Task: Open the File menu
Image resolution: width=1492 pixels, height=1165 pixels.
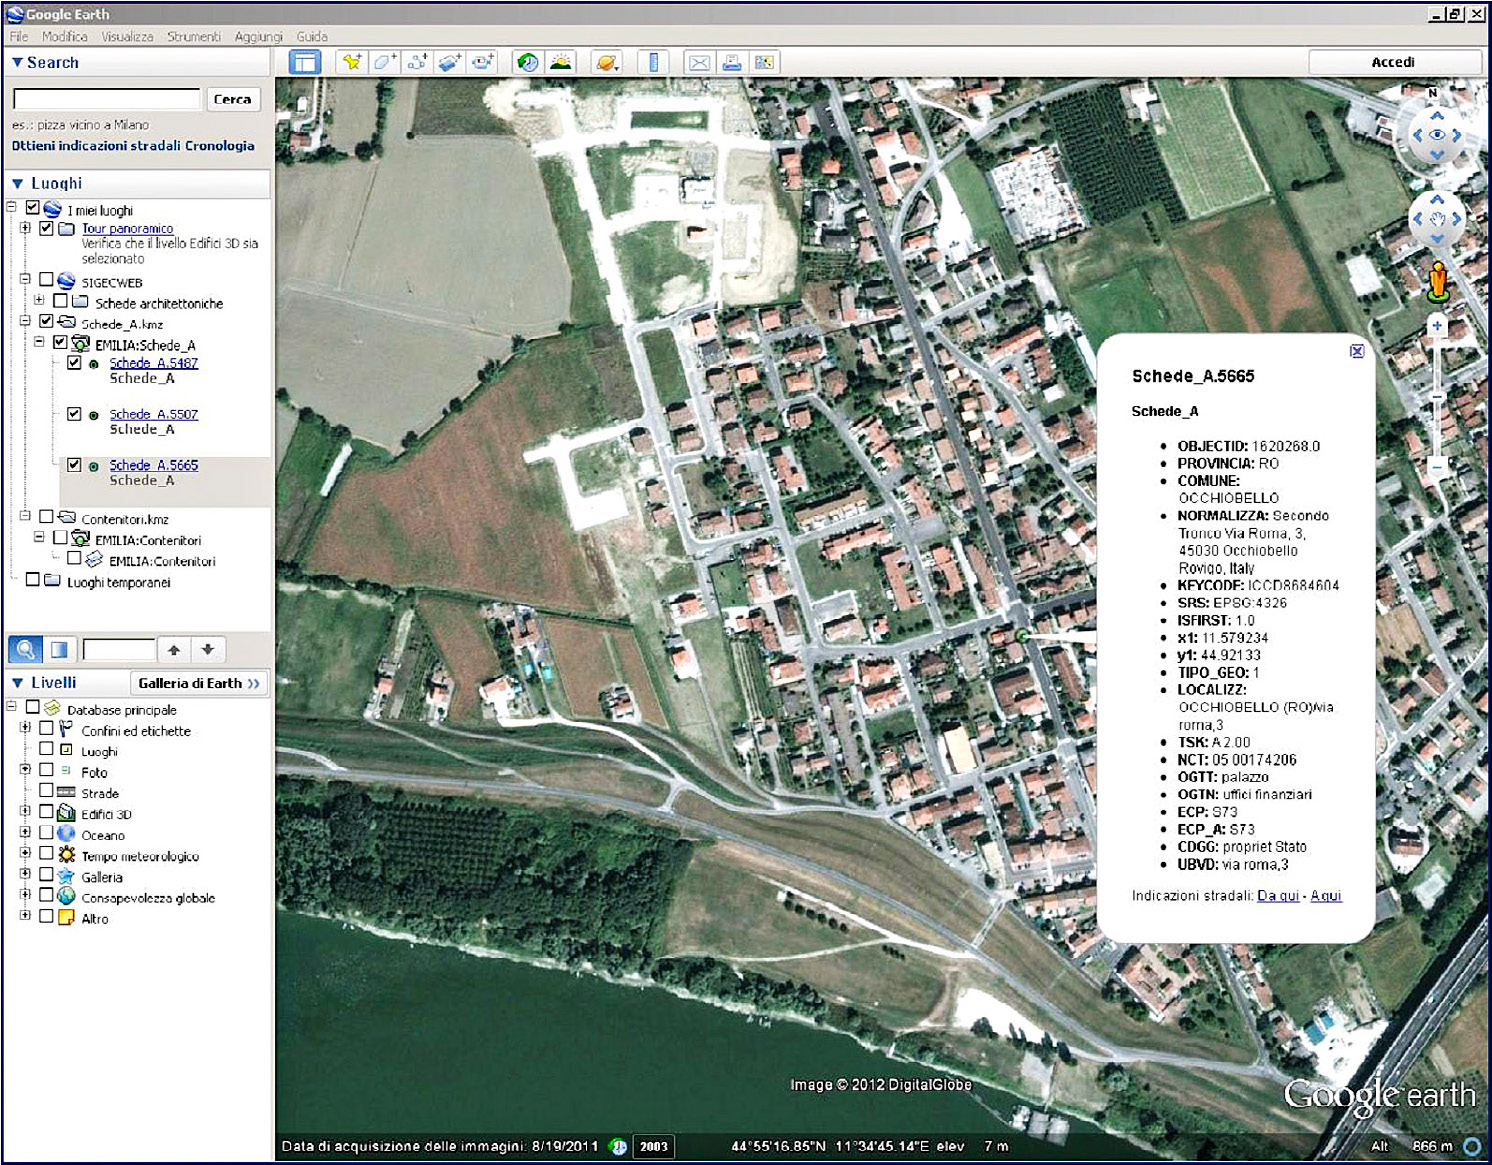Action: [19, 36]
